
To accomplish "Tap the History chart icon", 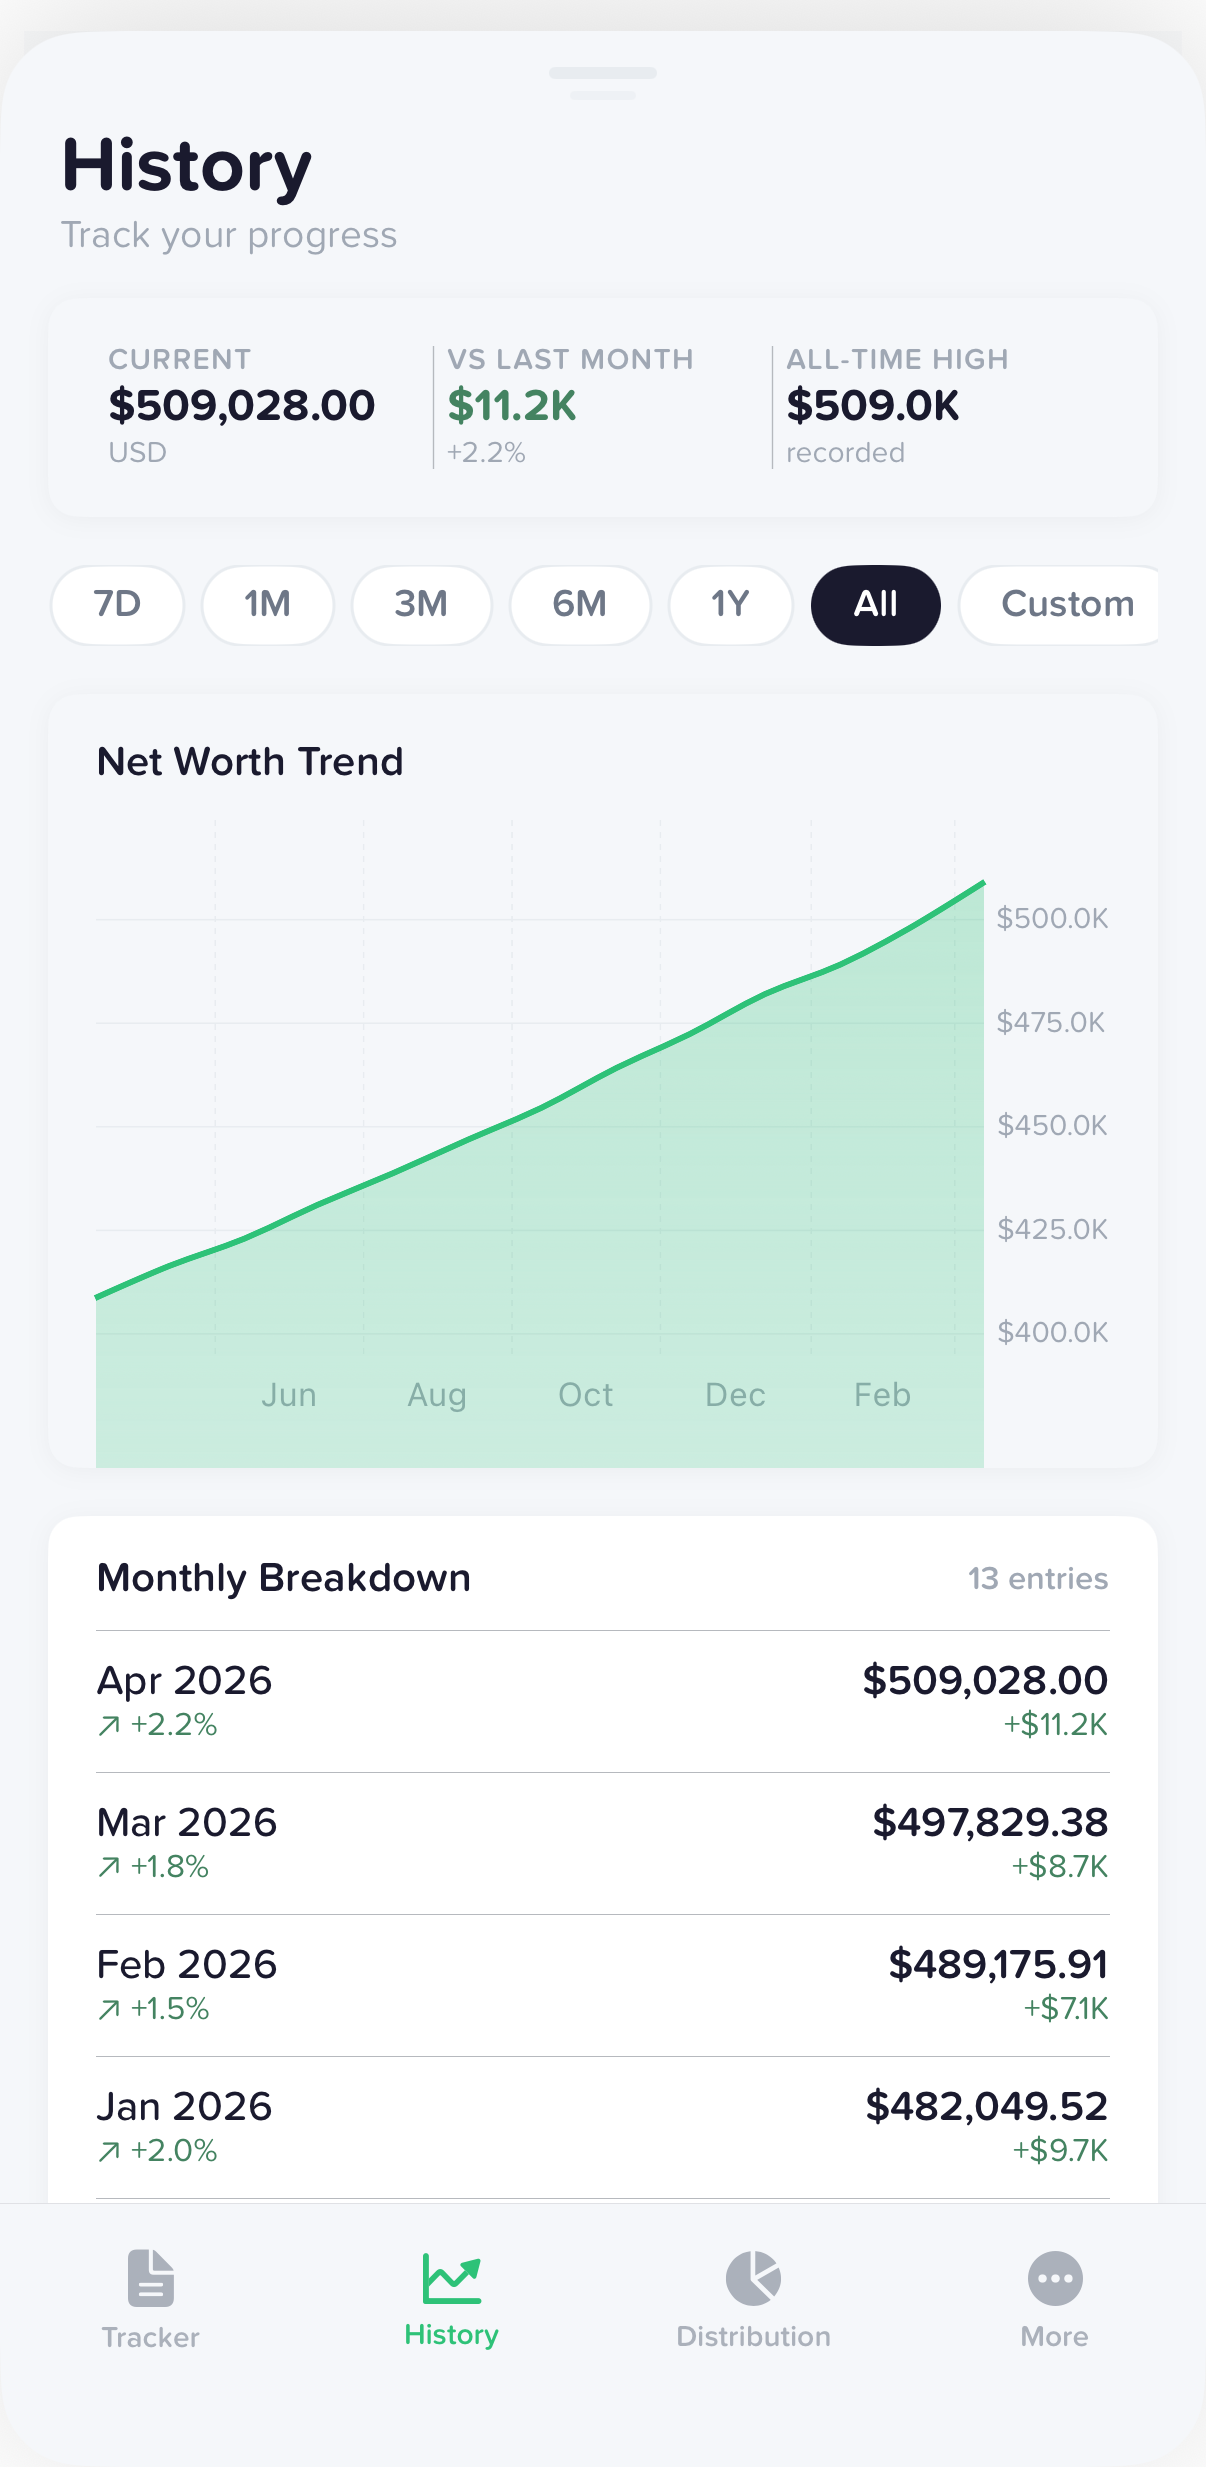I will point(451,2278).
